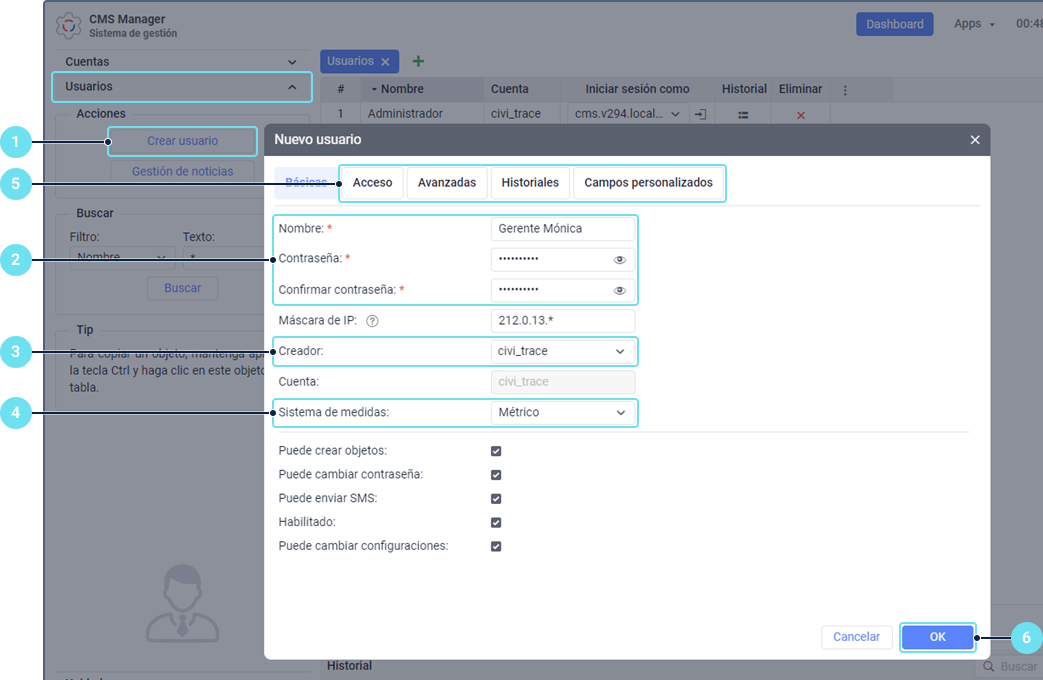
Task: Click the login-as arrow icon for Administrador
Action: pos(701,115)
